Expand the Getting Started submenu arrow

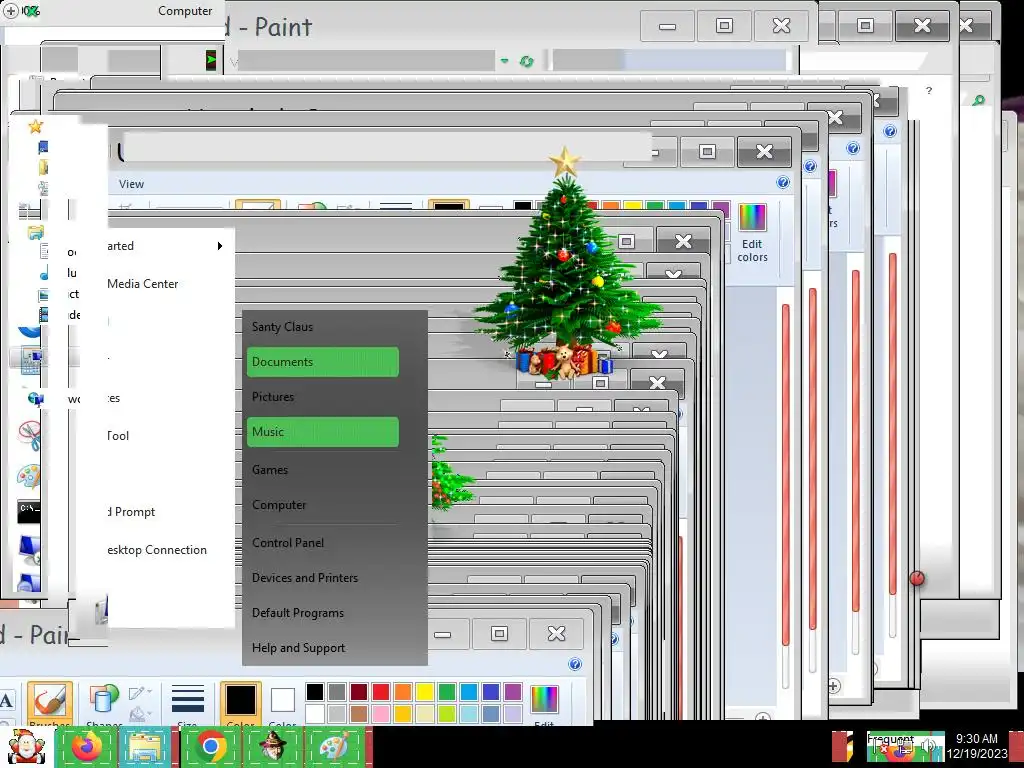click(220, 246)
